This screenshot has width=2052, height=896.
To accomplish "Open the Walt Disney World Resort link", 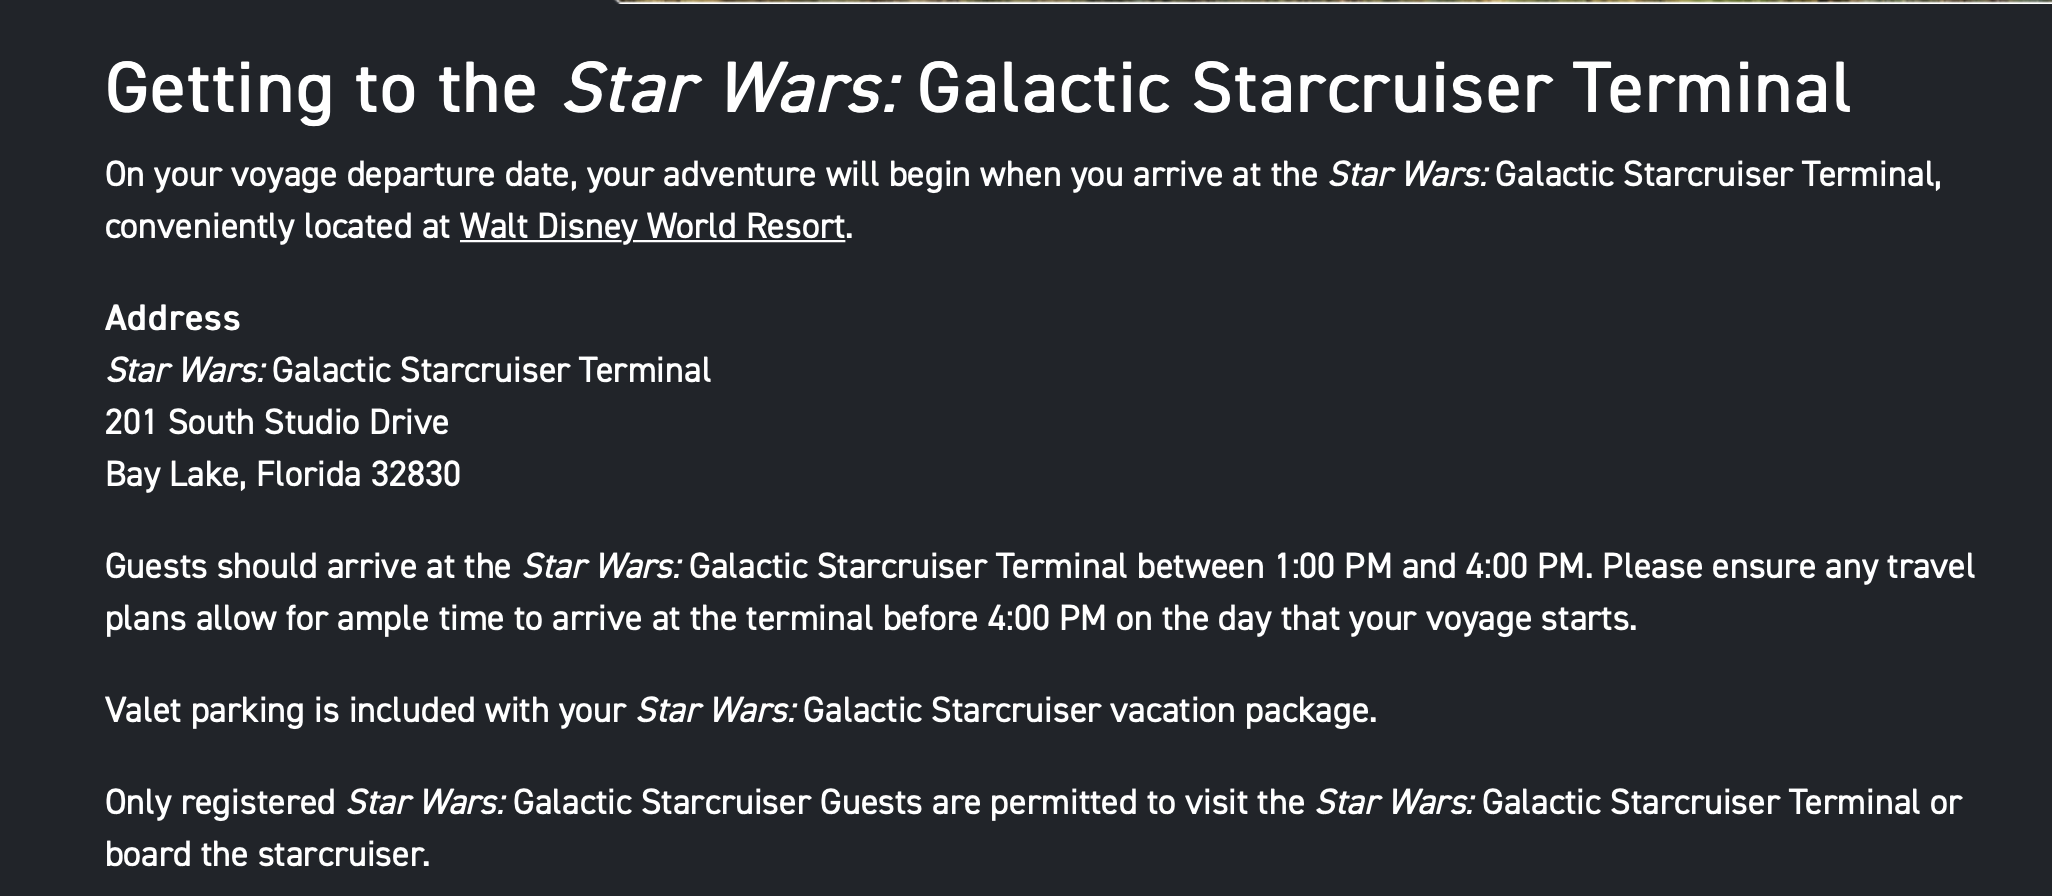I will coord(652,227).
